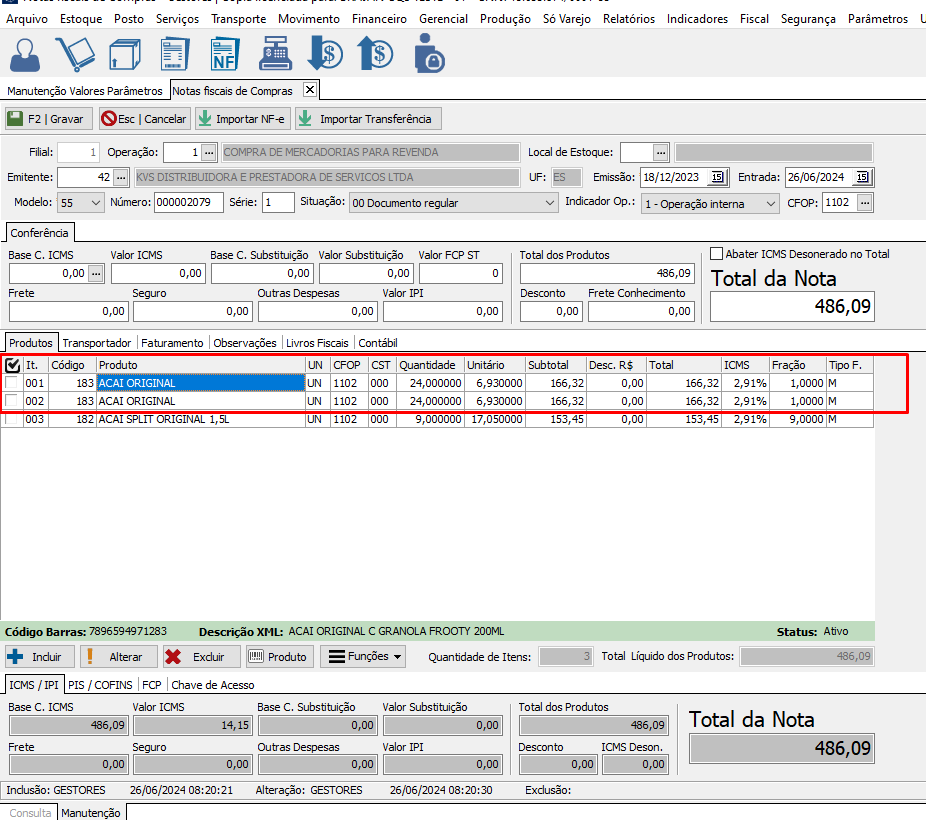The height and width of the screenshot is (820, 926).
Task: Open the Emissão date calendar picker
Action: click(716, 178)
